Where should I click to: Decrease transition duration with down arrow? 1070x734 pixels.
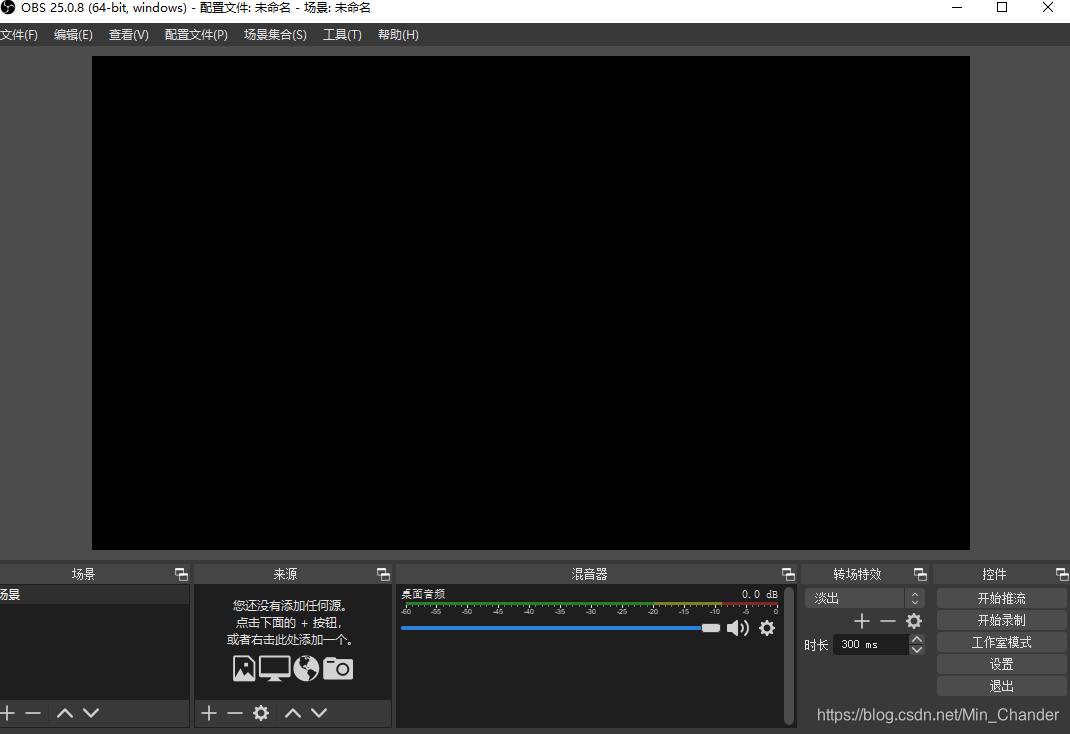click(x=917, y=650)
